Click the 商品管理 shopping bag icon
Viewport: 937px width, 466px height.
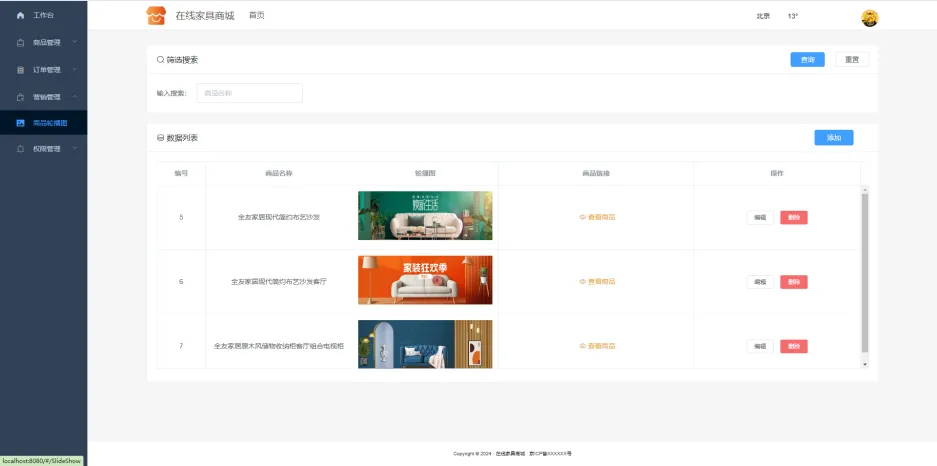tap(20, 43)
